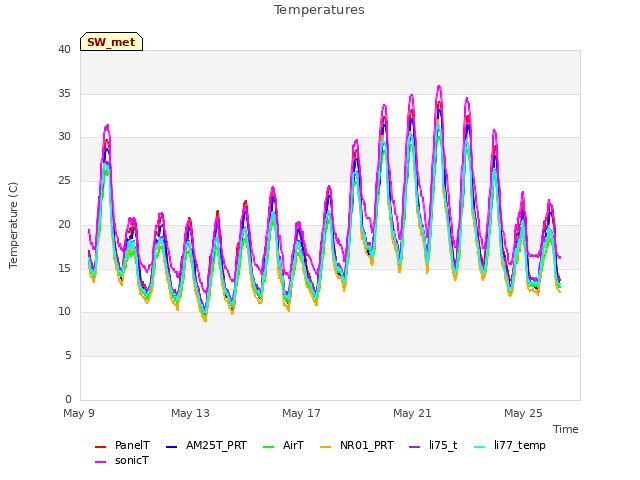Click the 30 y-axis tick label
This screenshot has height=480, width=640.
point(64,137)
